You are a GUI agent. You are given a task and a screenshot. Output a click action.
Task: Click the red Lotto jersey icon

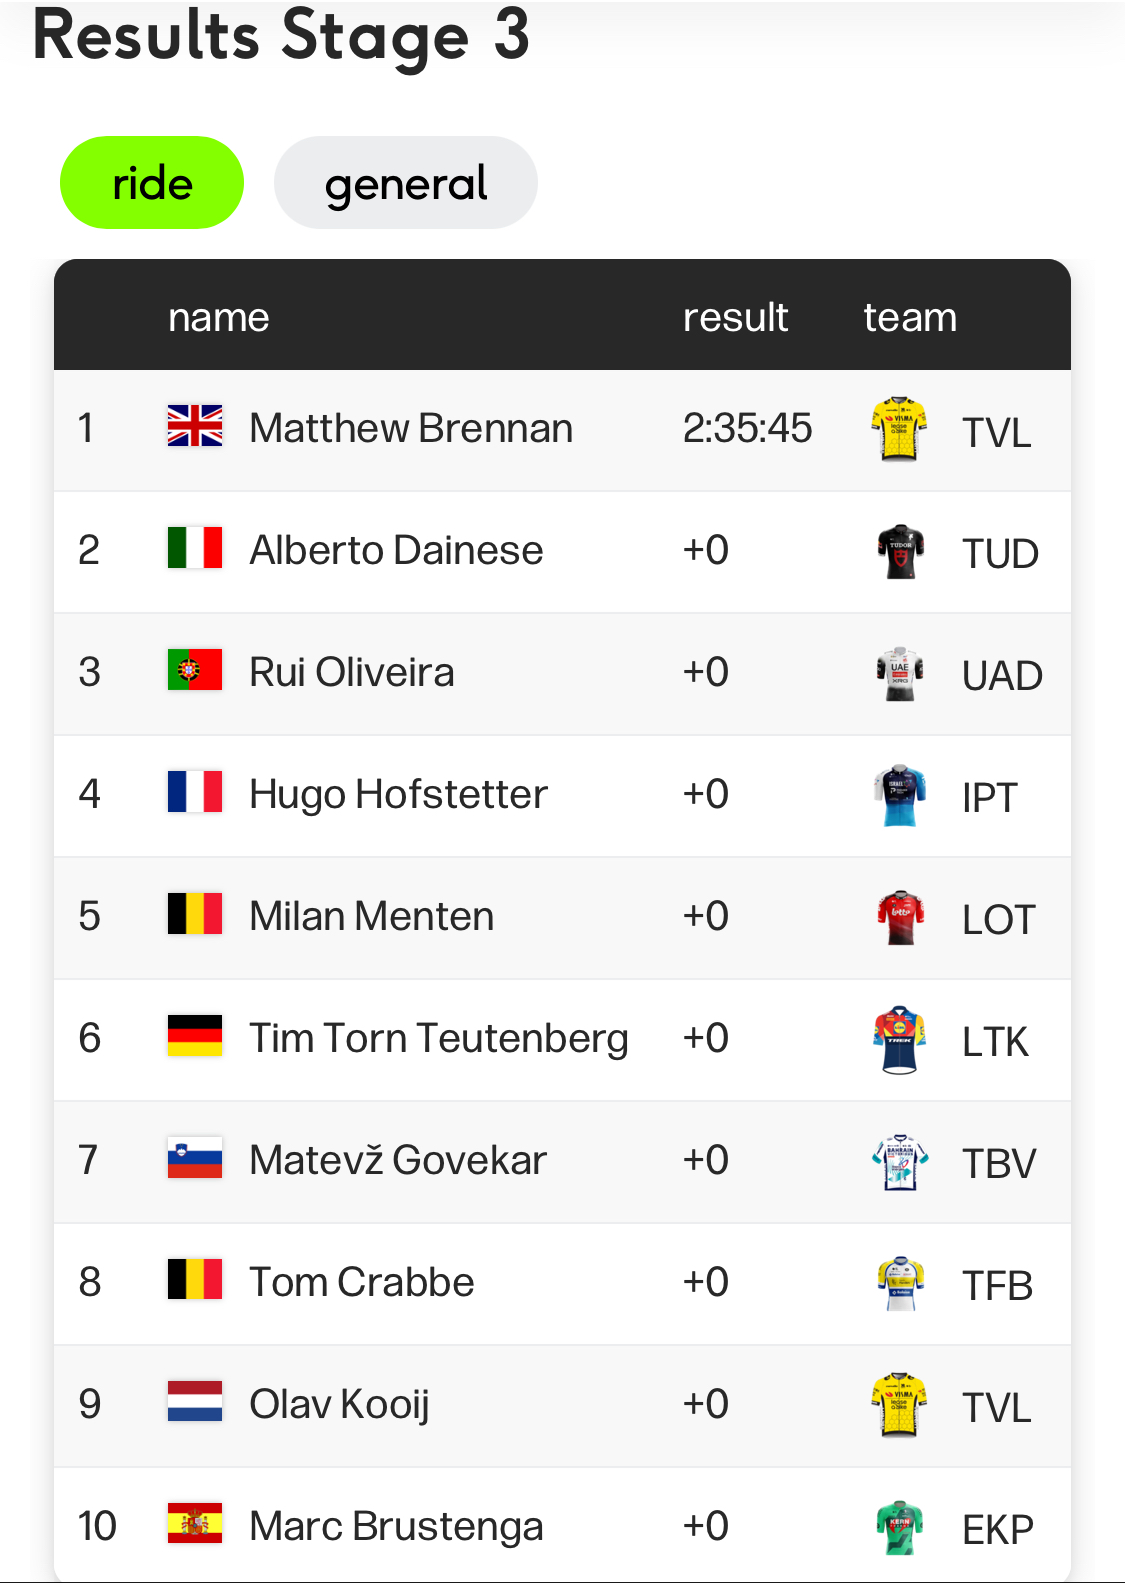coord(900,917)
